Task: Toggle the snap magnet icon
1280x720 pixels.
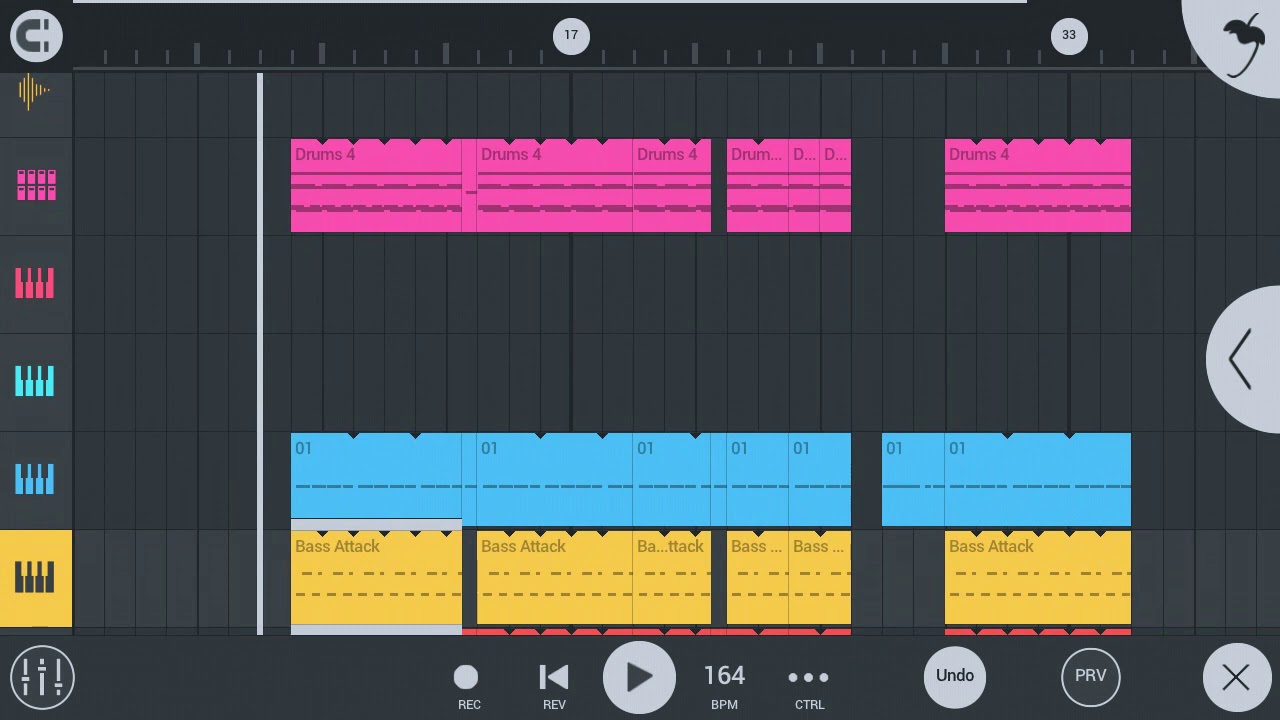Action: click(x=36, y=36)
